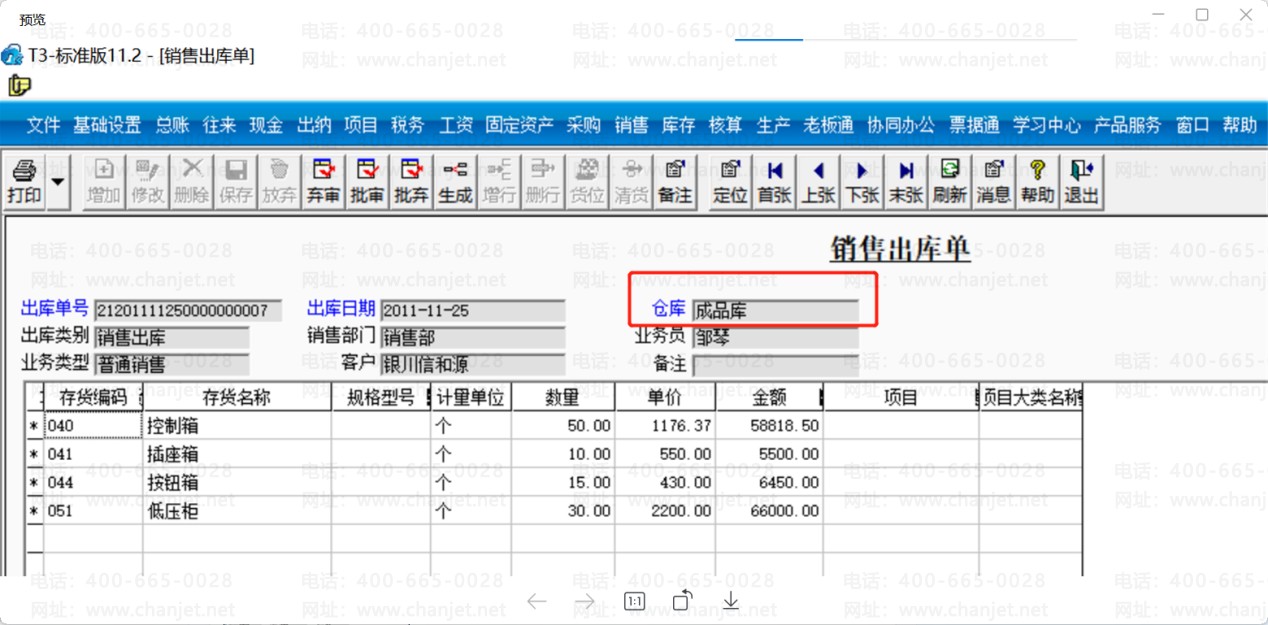This screenshot has width=1268, height=625.
Task: Open the 采购 menu
Action: click(584, 125)
